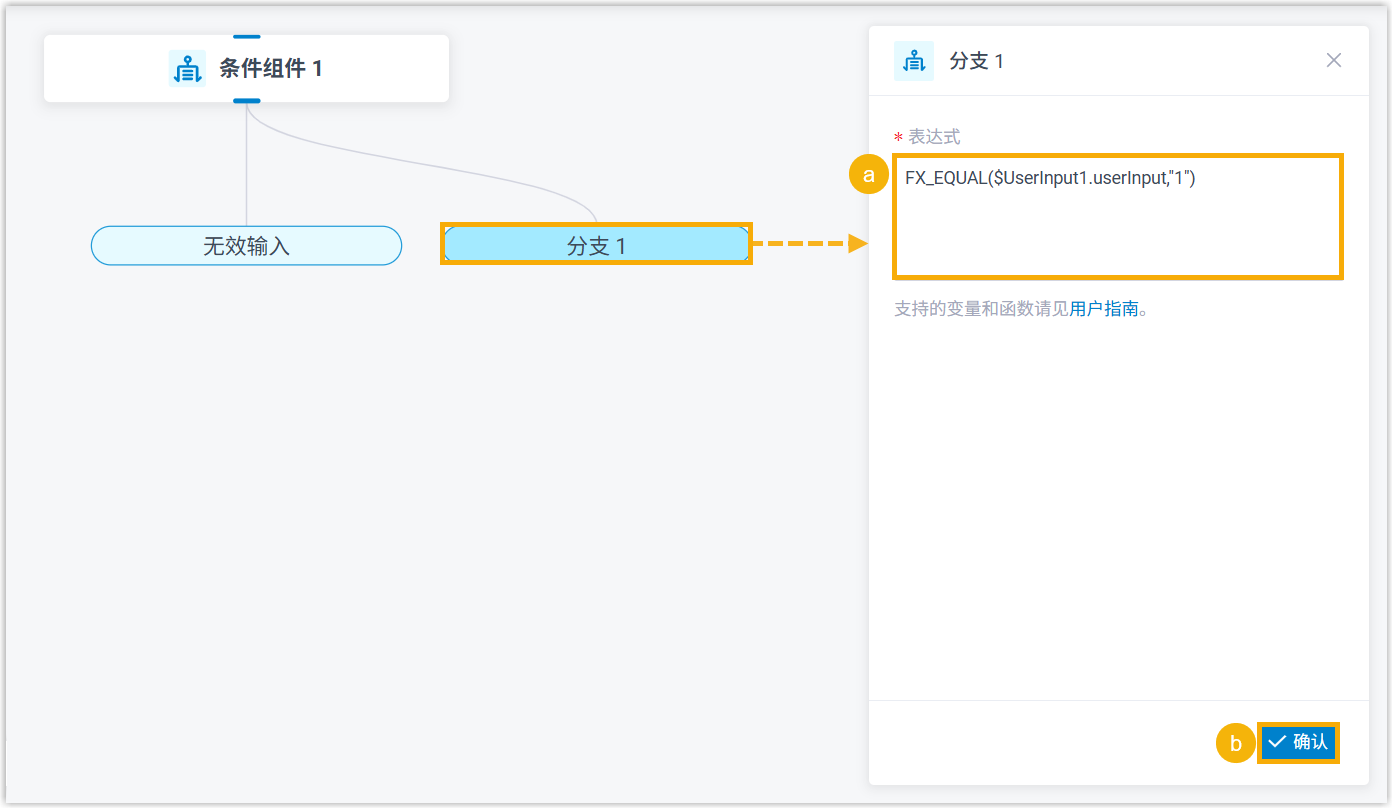Click the dashed orange arrow head
The image size is (1393, 809).
tap(857, 243)
